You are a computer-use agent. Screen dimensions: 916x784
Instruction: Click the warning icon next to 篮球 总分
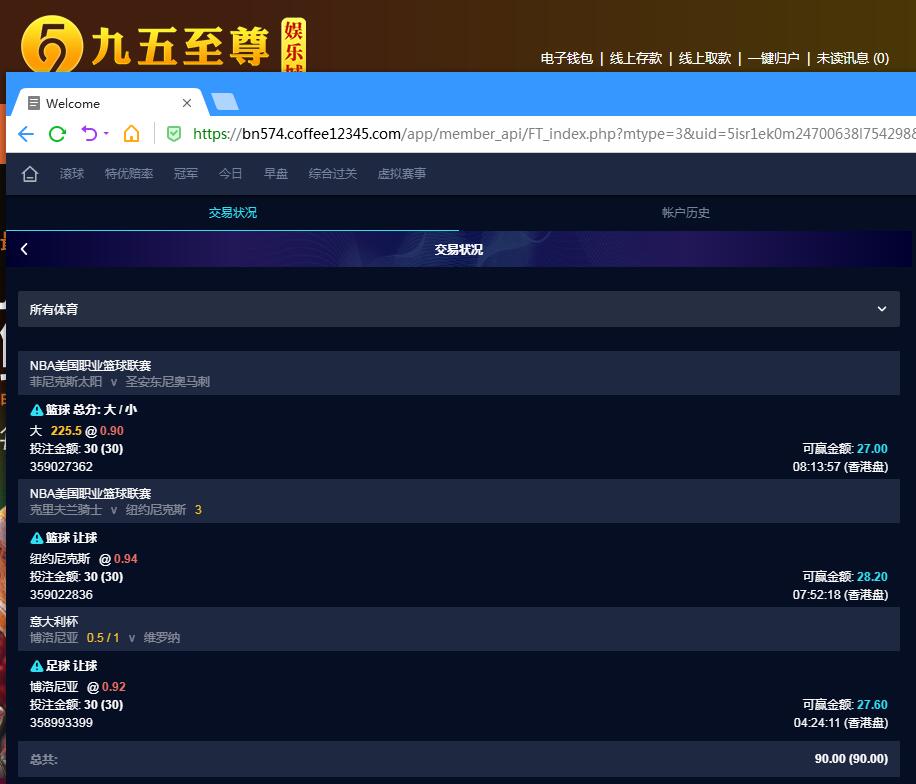(37, 410)
